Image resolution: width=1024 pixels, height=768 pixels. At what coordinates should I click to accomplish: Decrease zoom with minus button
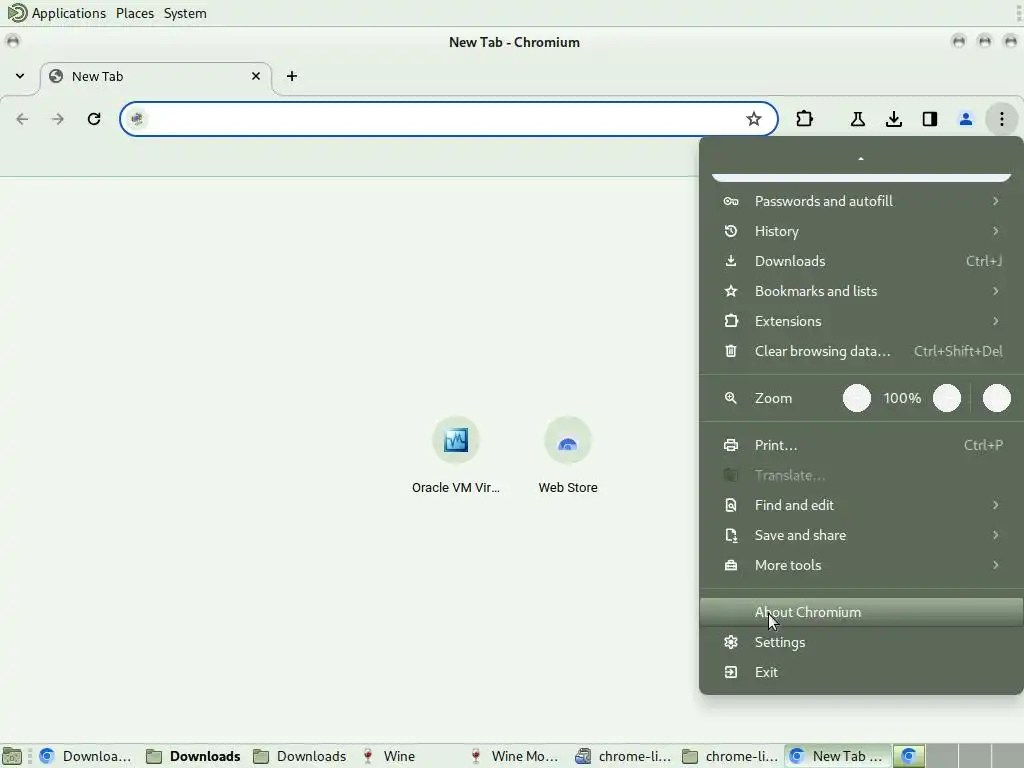click(x=857, y=398)
